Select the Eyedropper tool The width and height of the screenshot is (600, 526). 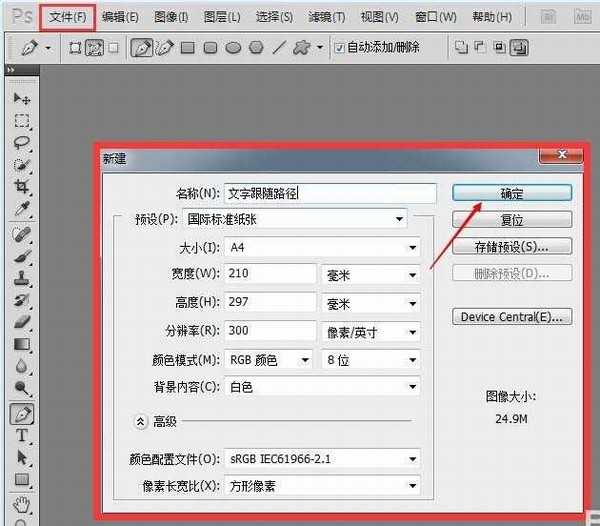(21, 209)
